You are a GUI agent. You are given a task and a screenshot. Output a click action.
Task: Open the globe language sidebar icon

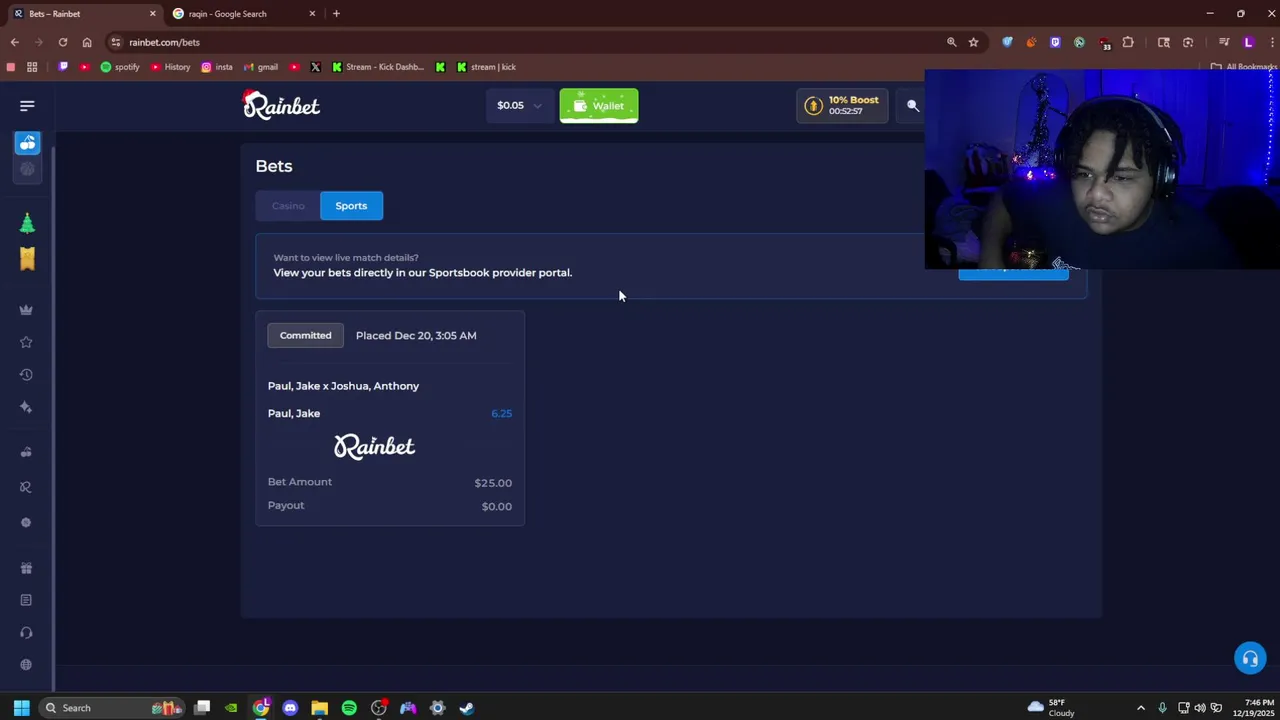(26, 665)
